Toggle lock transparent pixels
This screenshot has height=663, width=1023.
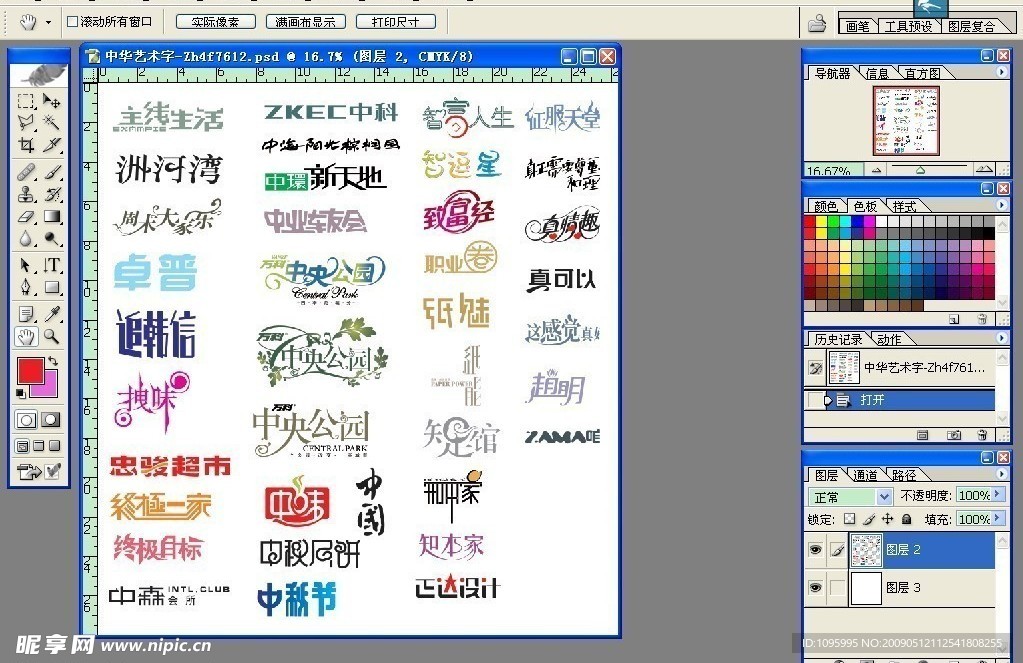coord(849,519)
